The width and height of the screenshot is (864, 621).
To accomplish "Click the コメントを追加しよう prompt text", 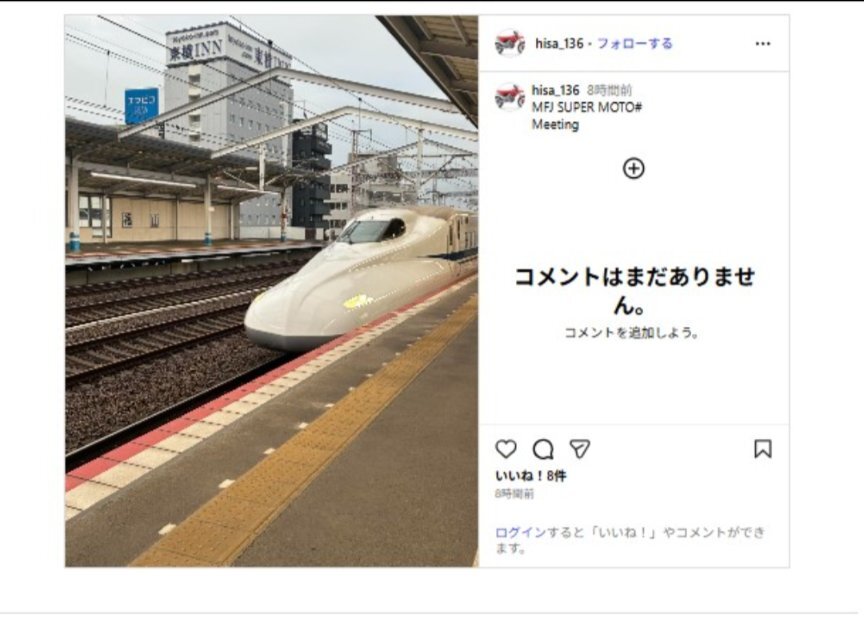I will tap(633, 333).
